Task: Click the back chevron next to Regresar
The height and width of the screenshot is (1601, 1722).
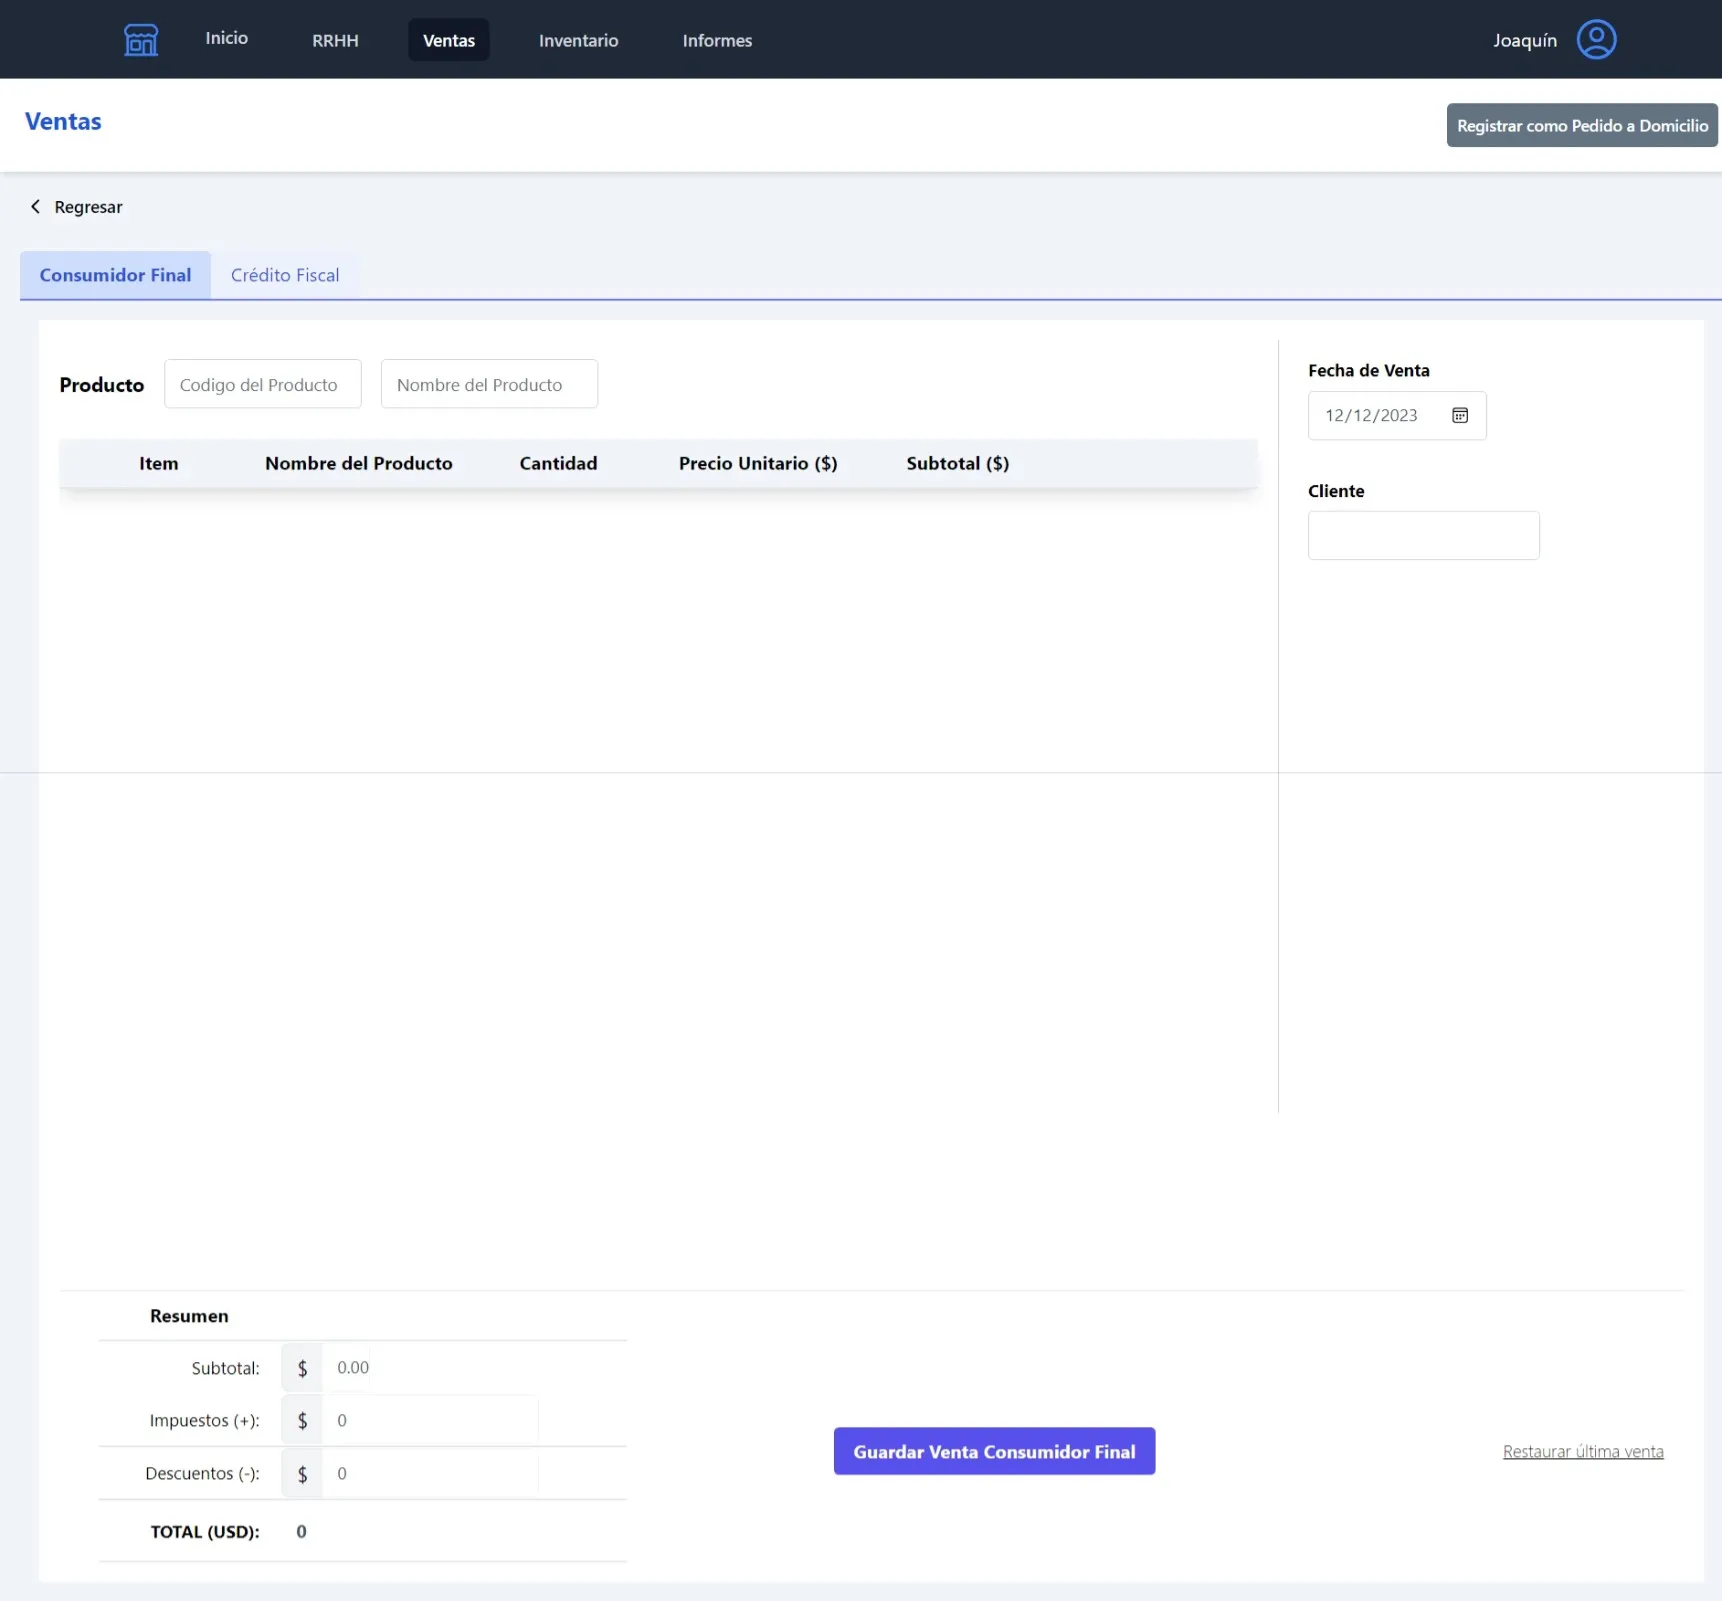Action: coord(35,206)
